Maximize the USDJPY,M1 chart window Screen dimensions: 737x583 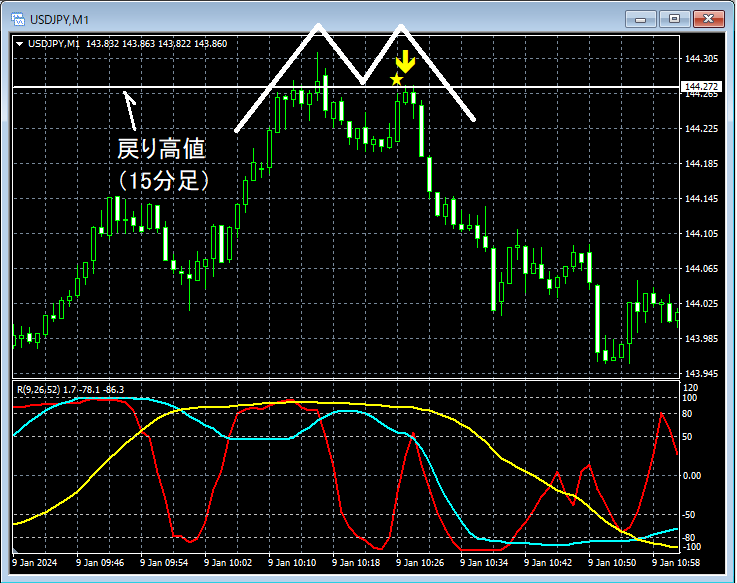(674, 19)
